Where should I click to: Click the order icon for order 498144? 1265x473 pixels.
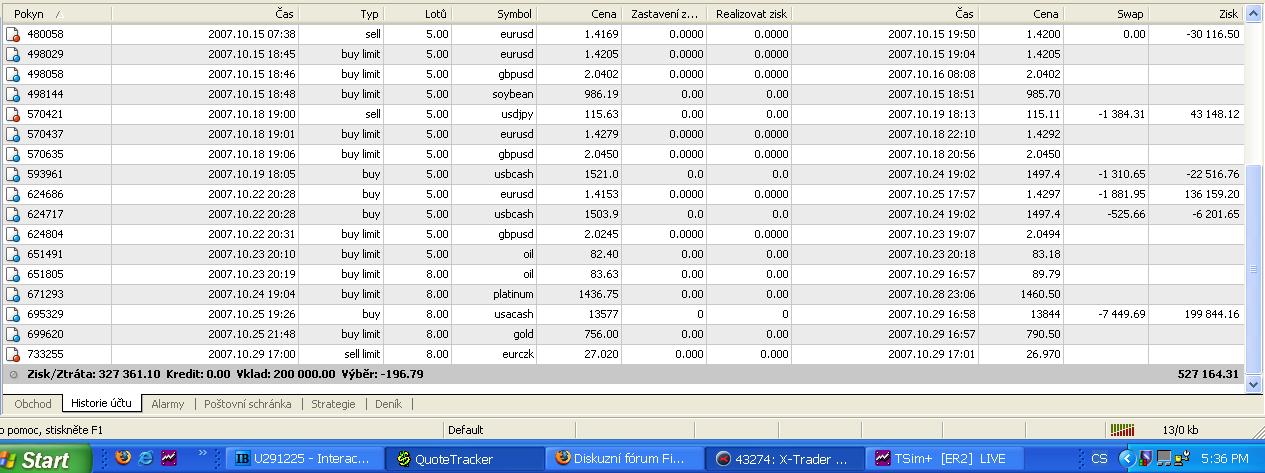[13, 94]
